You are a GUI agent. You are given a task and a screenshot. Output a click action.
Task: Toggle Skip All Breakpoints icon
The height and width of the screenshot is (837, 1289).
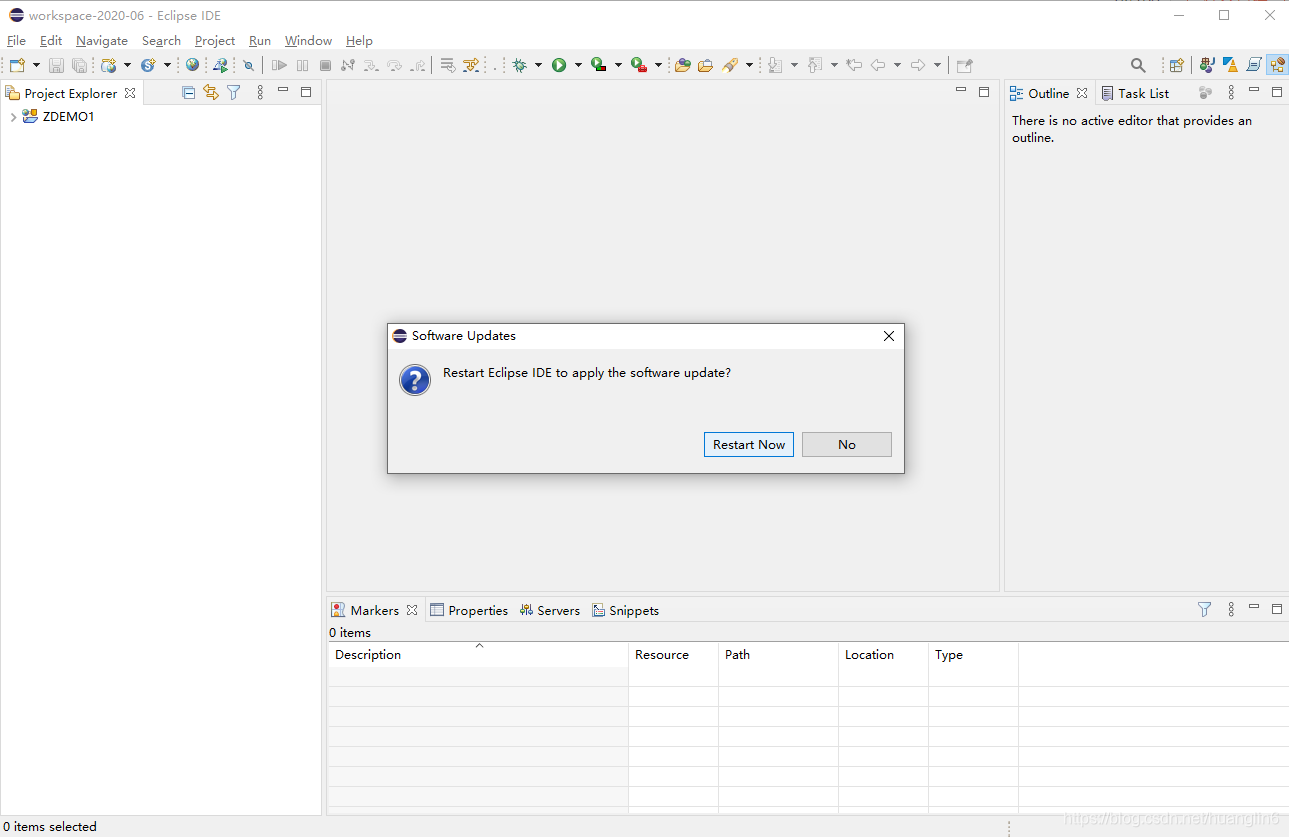click(248, 65)
